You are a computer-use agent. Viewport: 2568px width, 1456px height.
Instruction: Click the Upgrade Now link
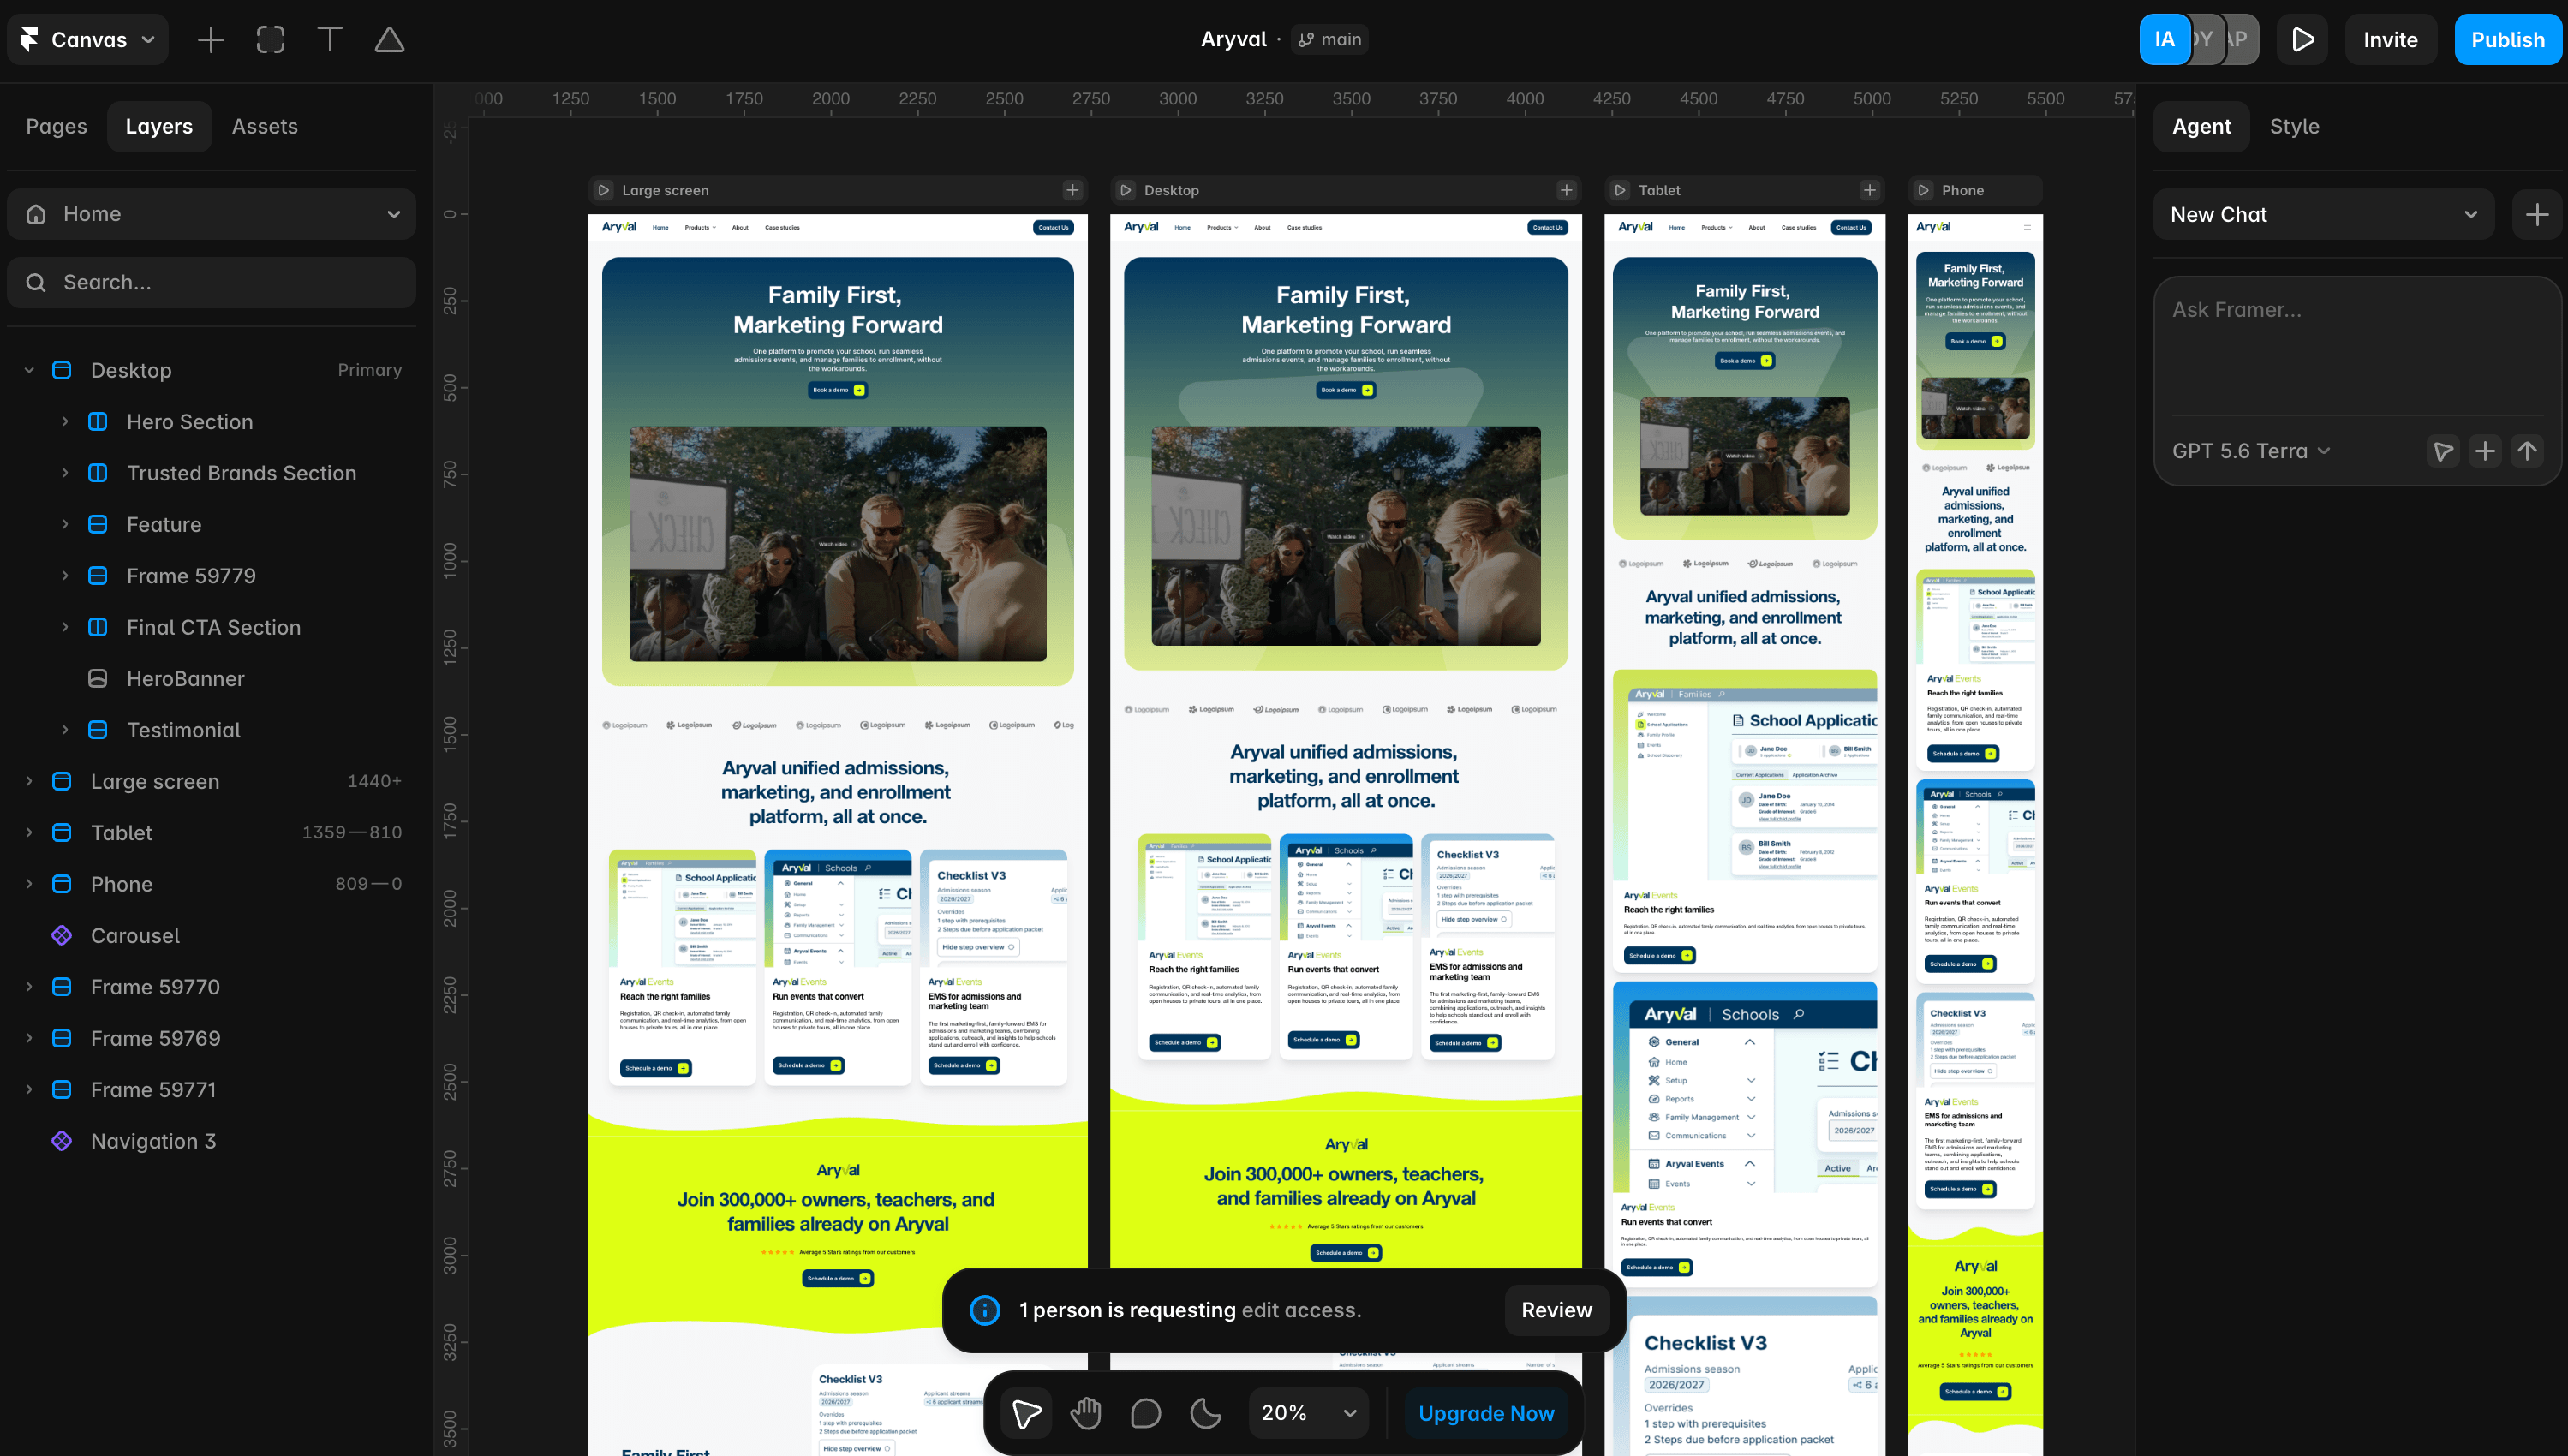tap(1486, 1413)
